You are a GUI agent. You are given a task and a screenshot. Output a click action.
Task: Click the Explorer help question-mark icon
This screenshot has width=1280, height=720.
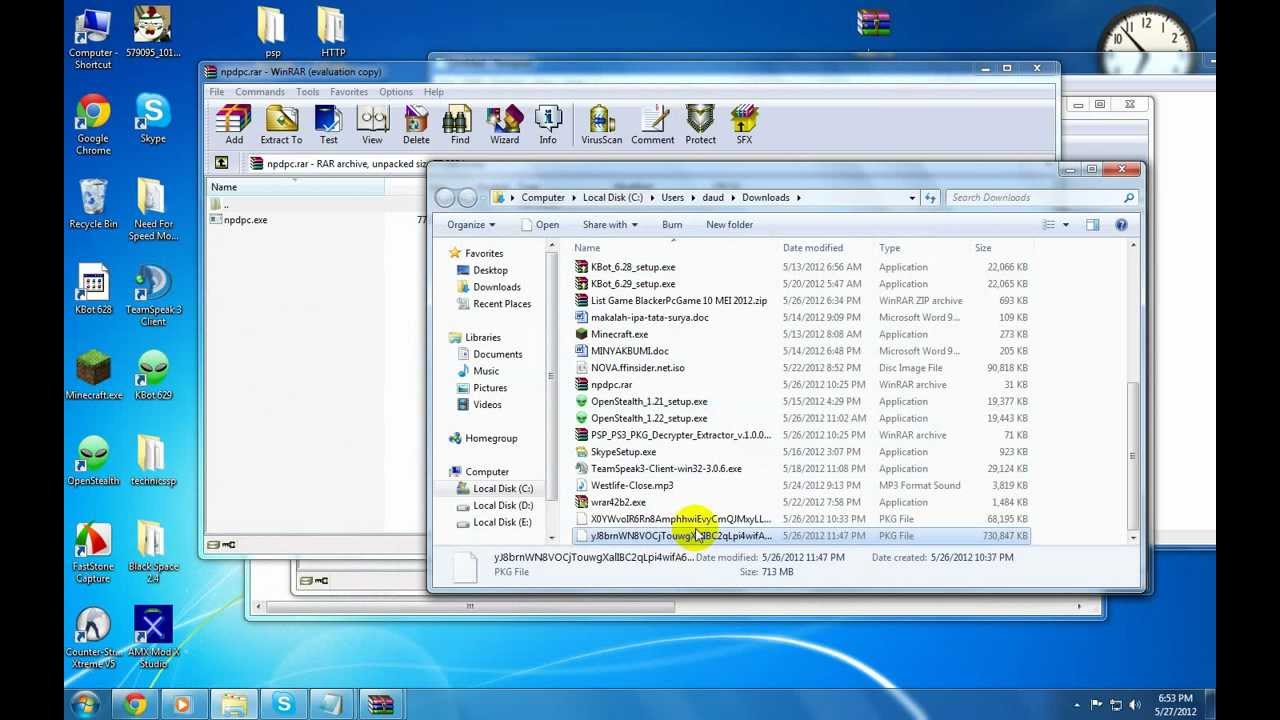(x=1121, y=225)
